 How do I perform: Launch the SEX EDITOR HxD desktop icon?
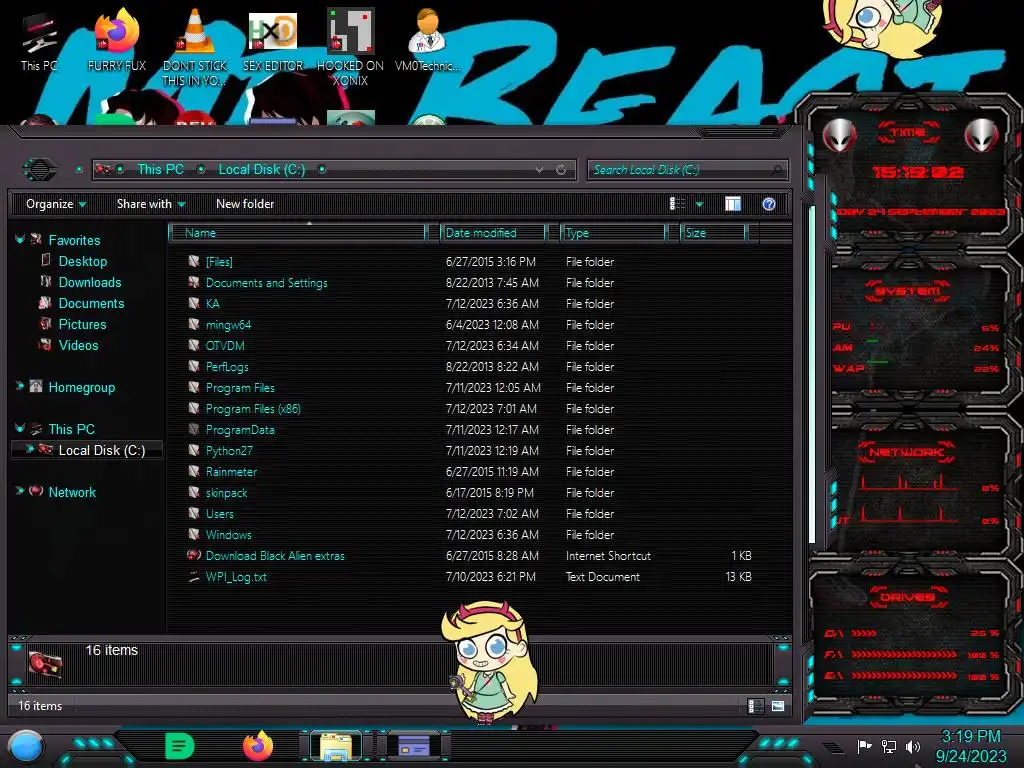(273, 40)
